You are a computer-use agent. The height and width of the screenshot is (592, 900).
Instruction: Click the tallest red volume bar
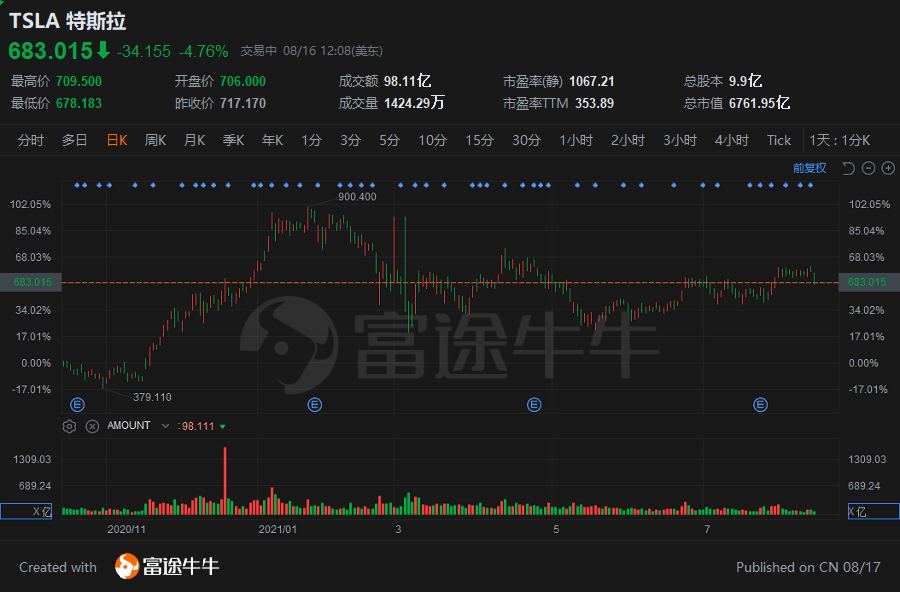point(225,480)
